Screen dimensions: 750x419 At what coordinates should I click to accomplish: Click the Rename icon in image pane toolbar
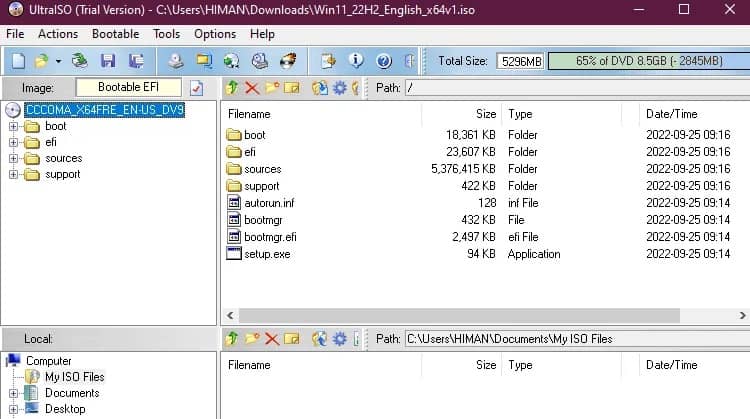tap(292, 88)
